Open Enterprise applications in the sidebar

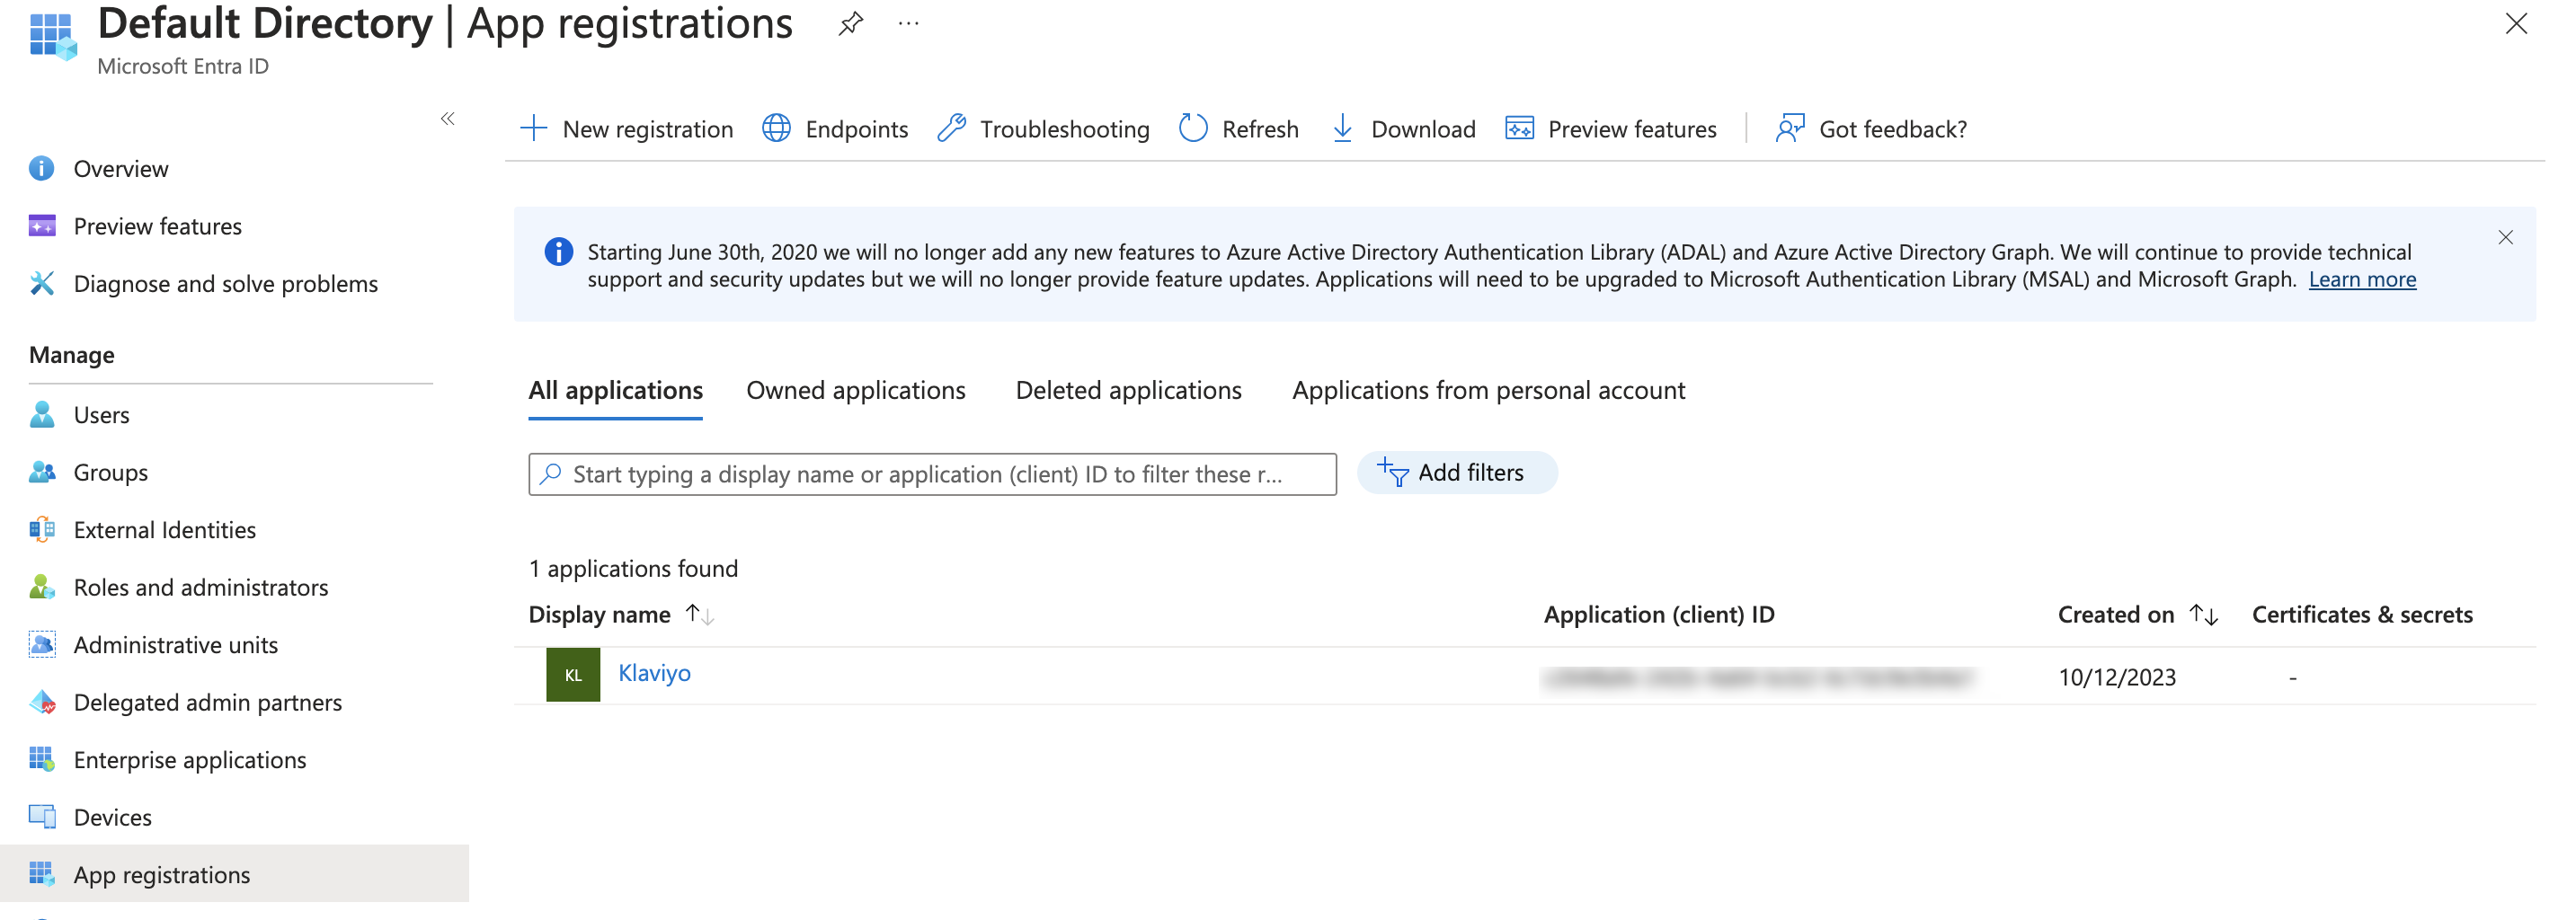click(190, 760)
